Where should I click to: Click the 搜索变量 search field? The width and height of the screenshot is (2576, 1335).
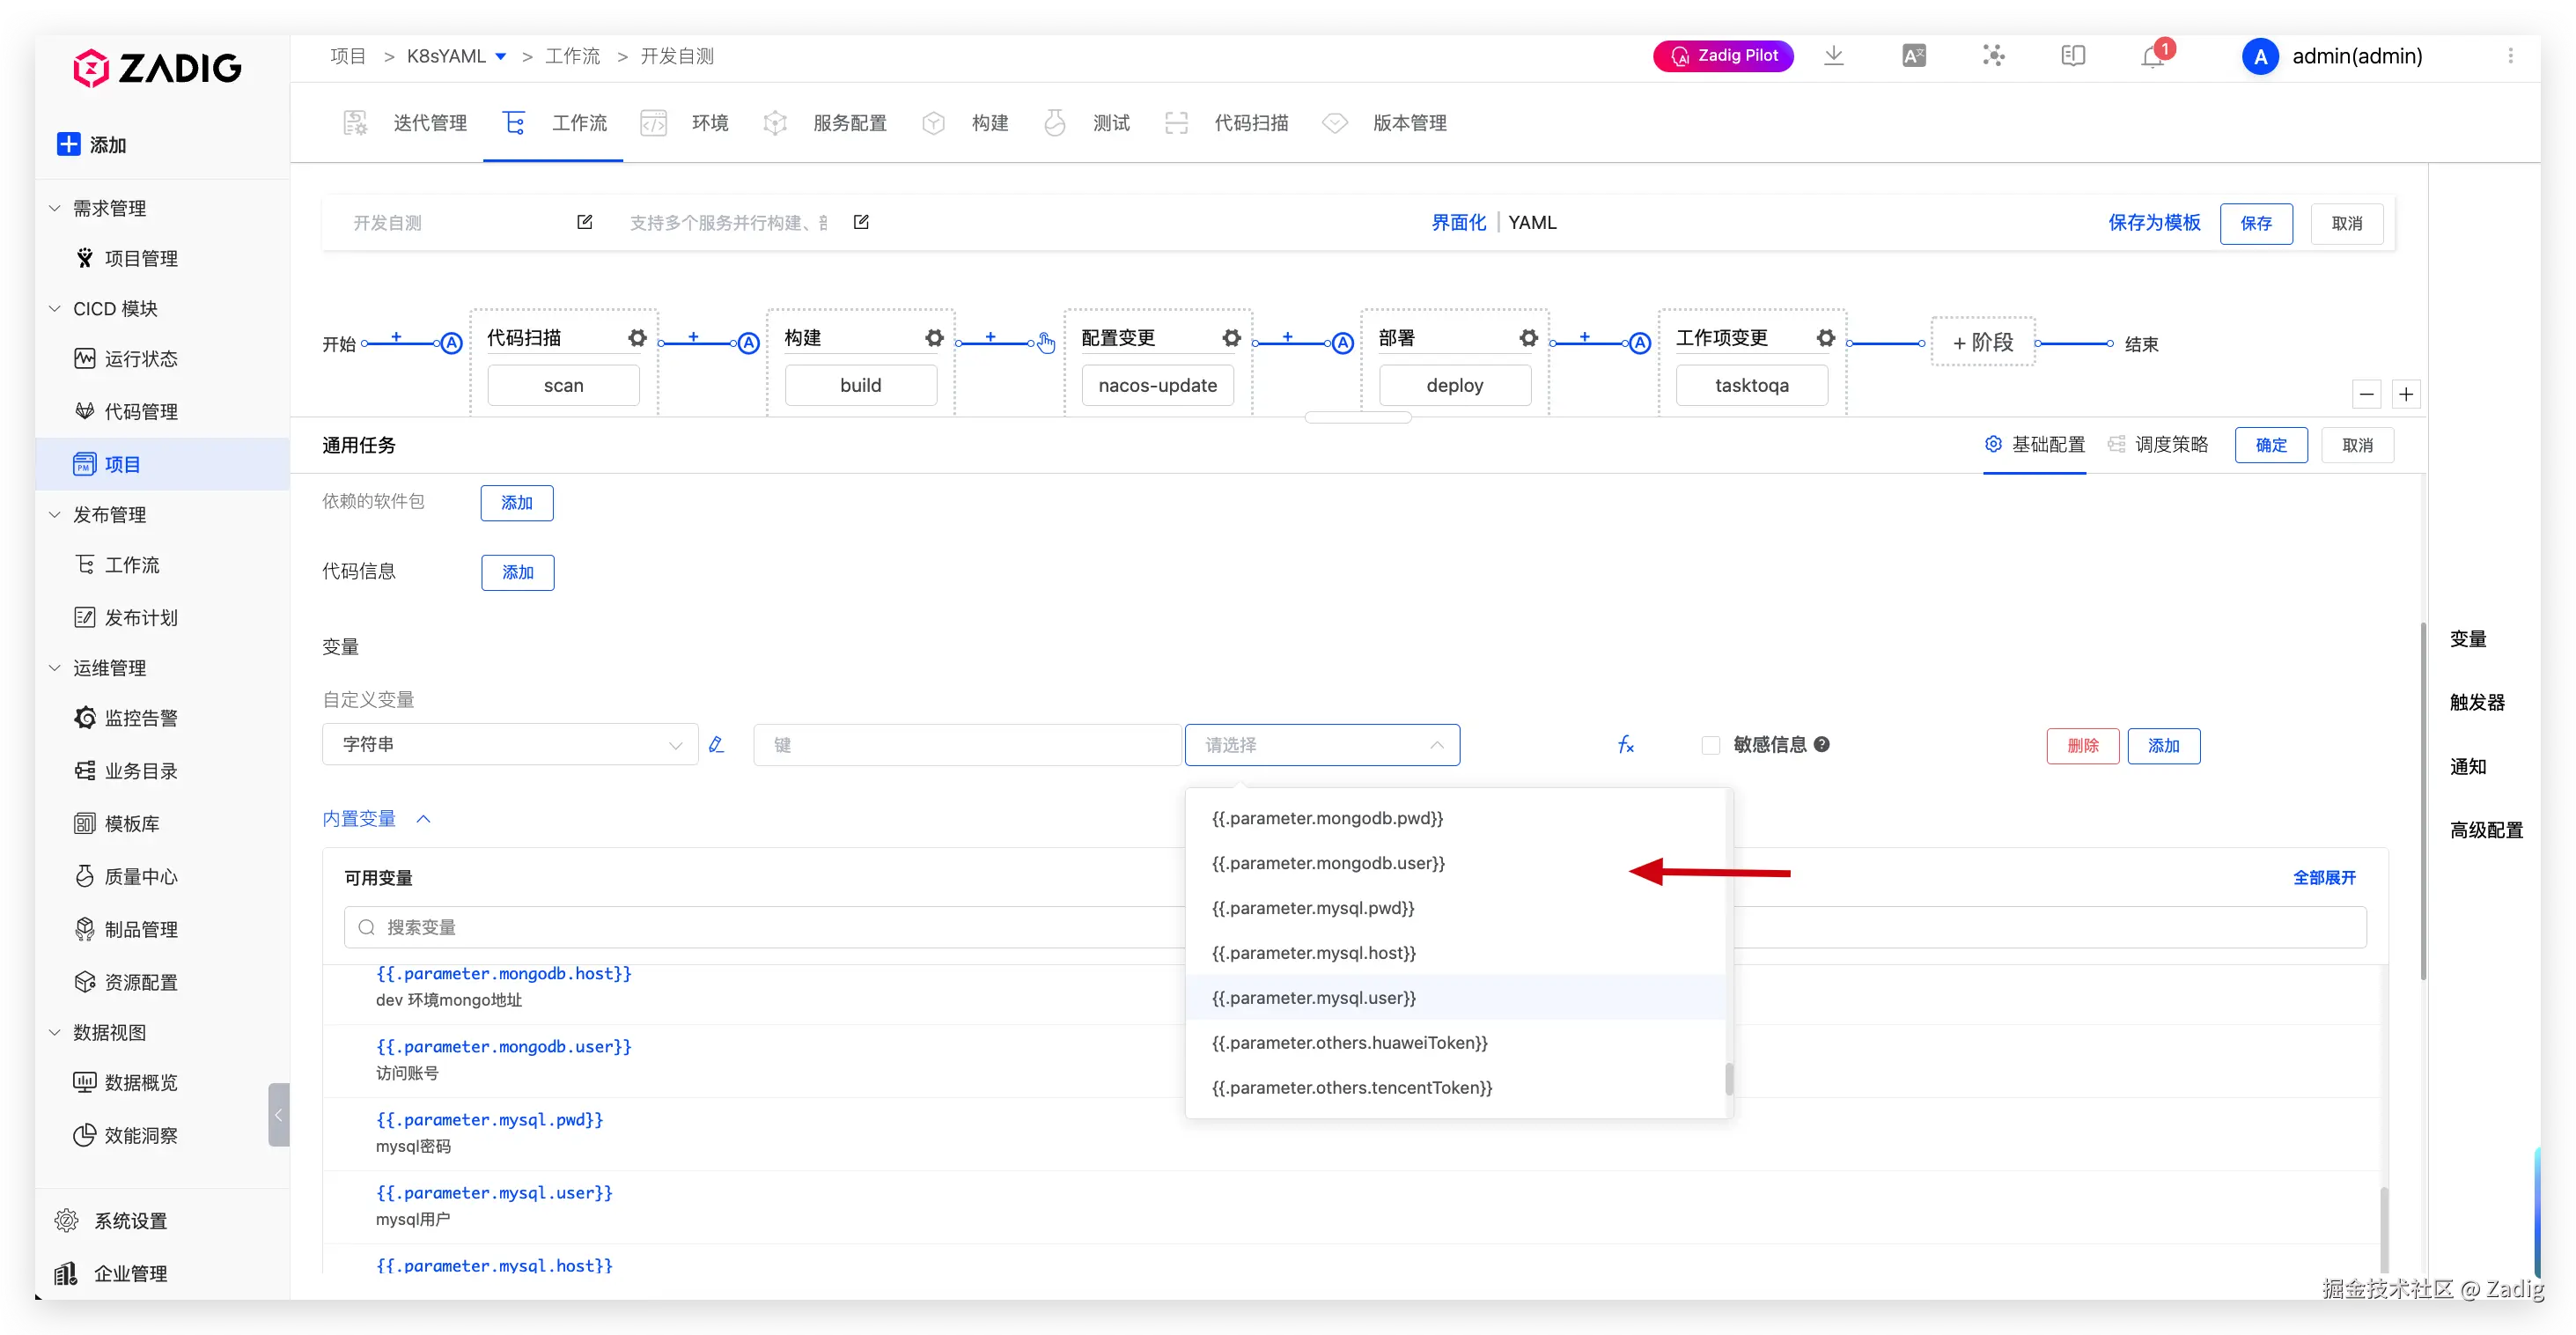click(x=1355, y=927)
